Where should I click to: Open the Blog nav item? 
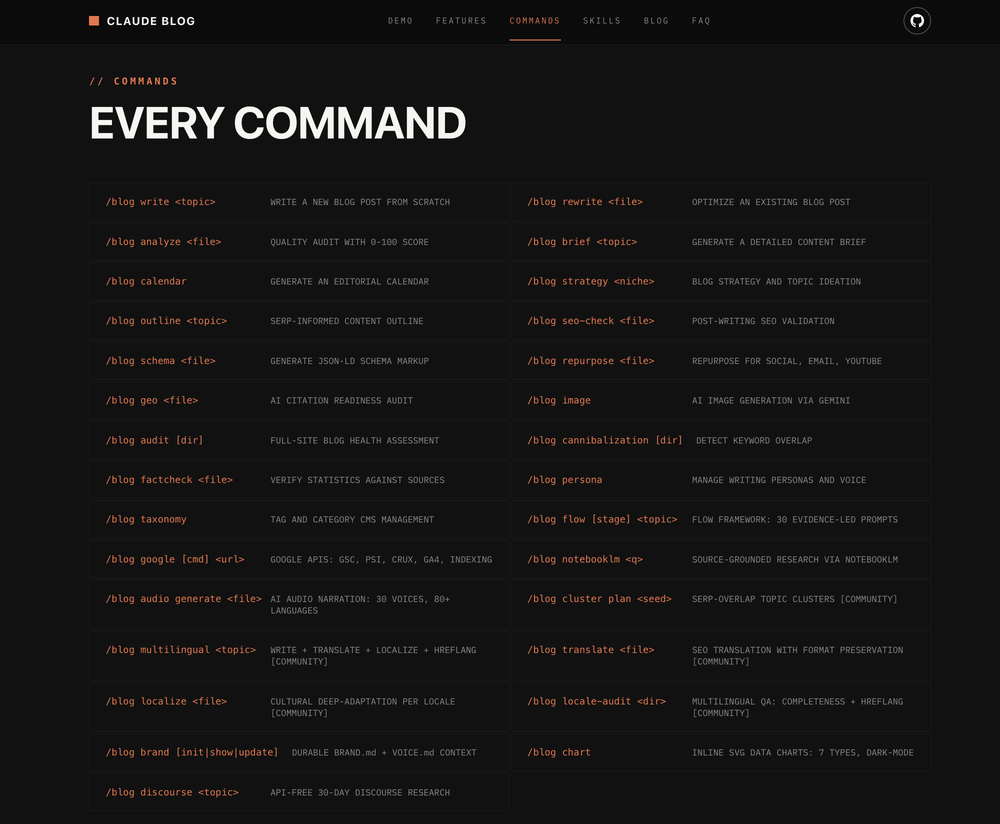click(656, 21)
